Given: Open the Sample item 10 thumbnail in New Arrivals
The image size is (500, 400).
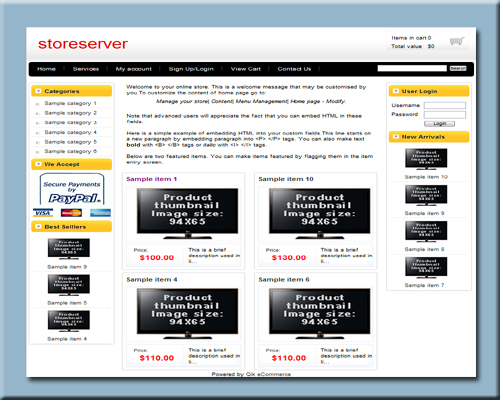Looking at the screenshot, I should [426, 159].
